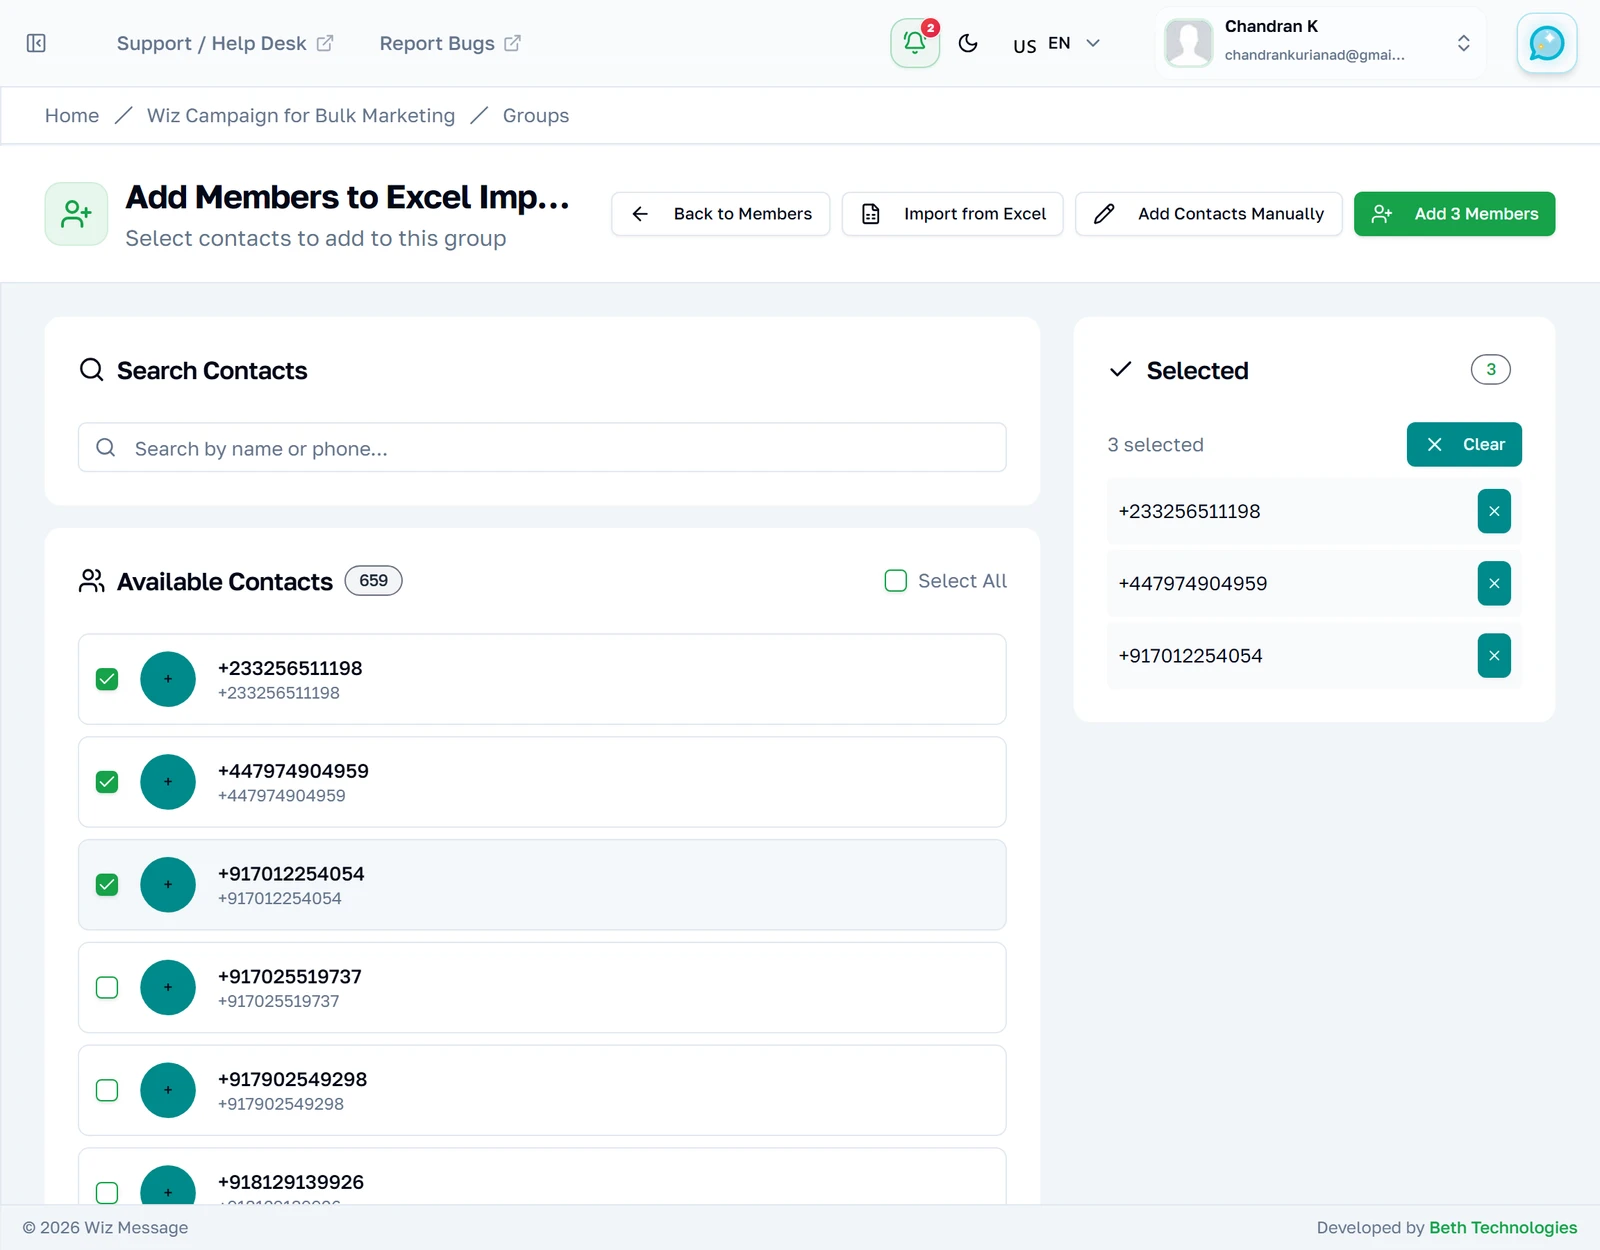
Task: Open the US EN language dropdown
Action: (x=1056, y=43)
